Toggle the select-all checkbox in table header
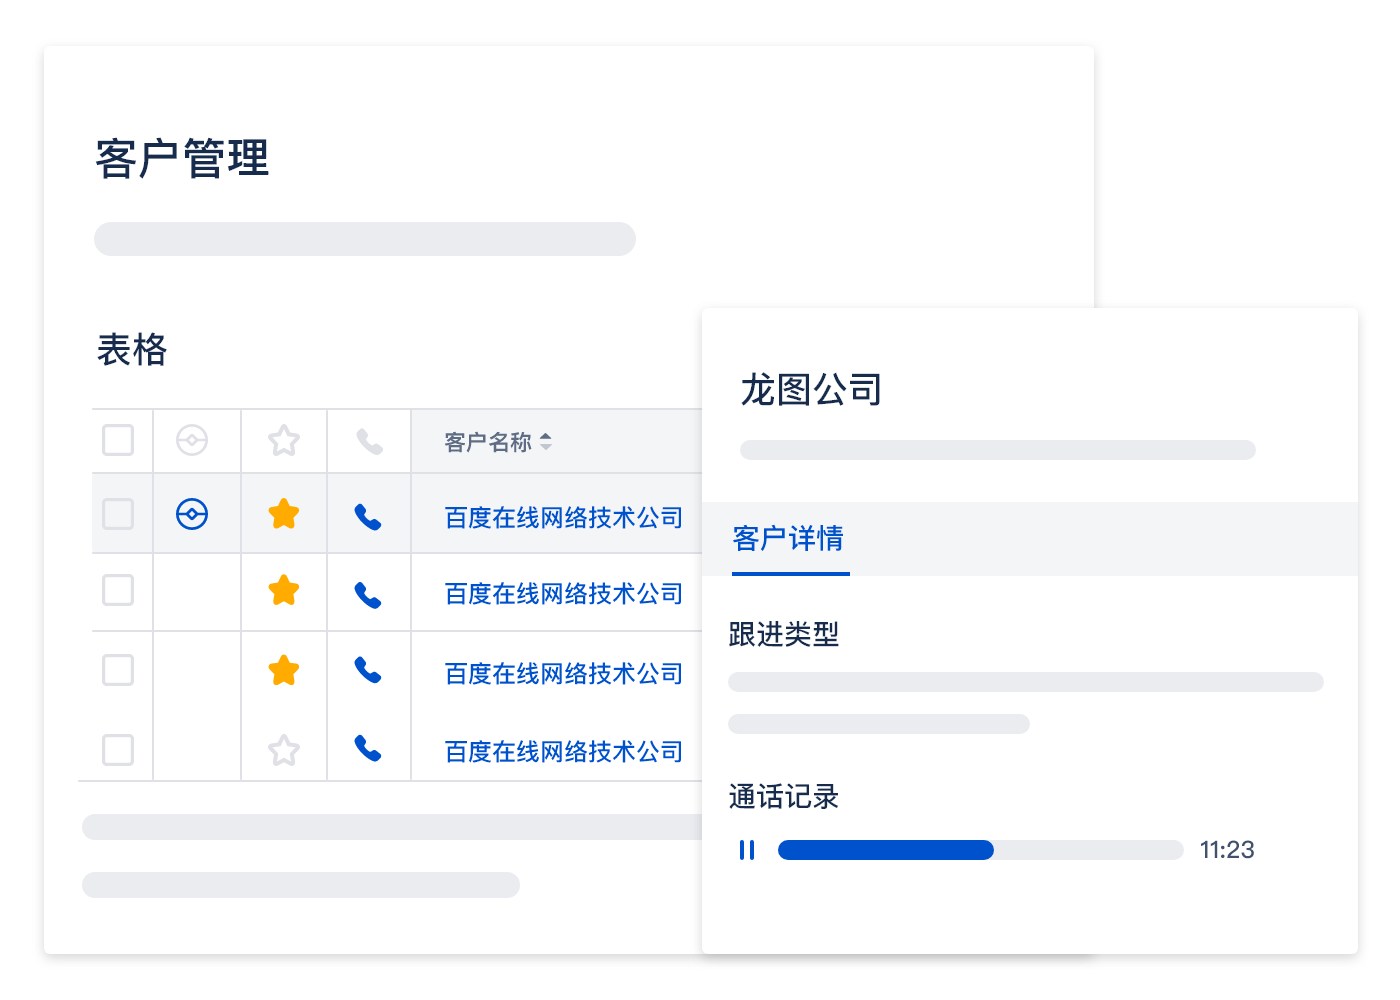This screenshot has width=1400, height=1000. pyautogui.click(x=118, y=440)
